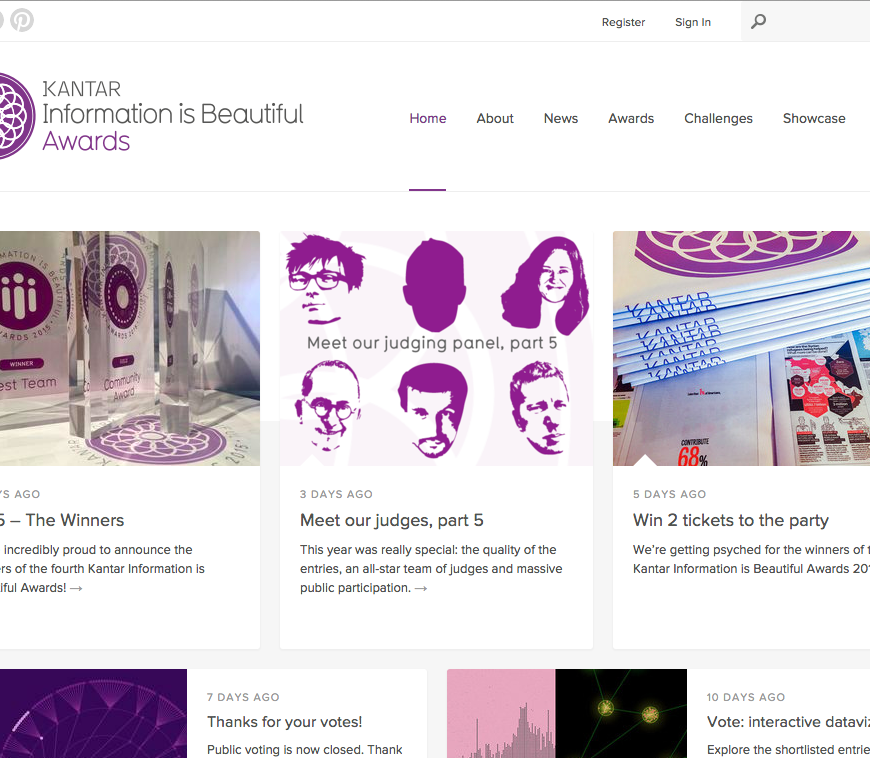Open 'Vote: interactive dataviz' article title

click(x=788, y=722)
